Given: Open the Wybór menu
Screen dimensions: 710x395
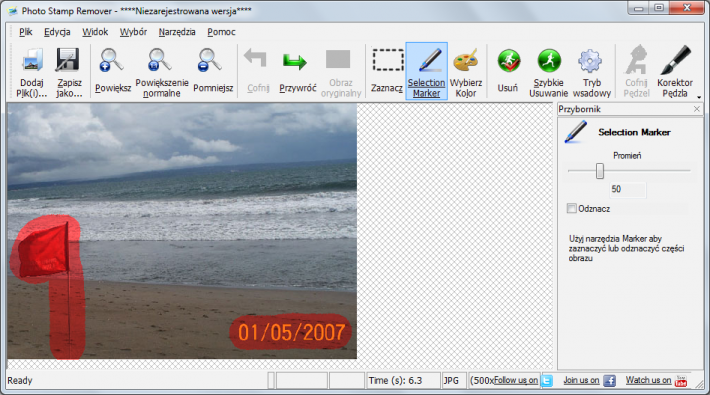Looking at the screenshot, I should tap(133, 32).
